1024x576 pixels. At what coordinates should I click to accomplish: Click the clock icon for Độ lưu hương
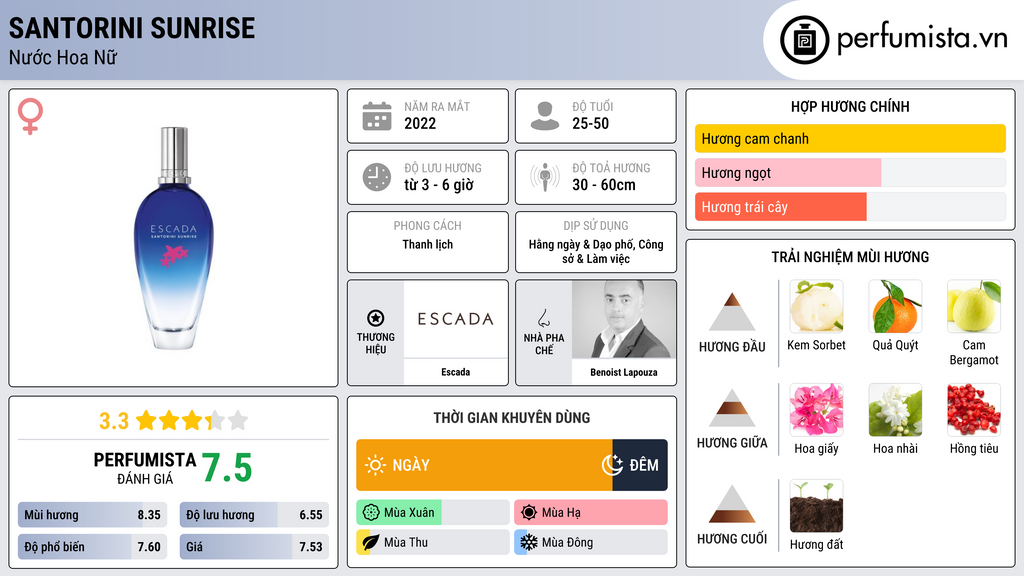click(377, 177)
